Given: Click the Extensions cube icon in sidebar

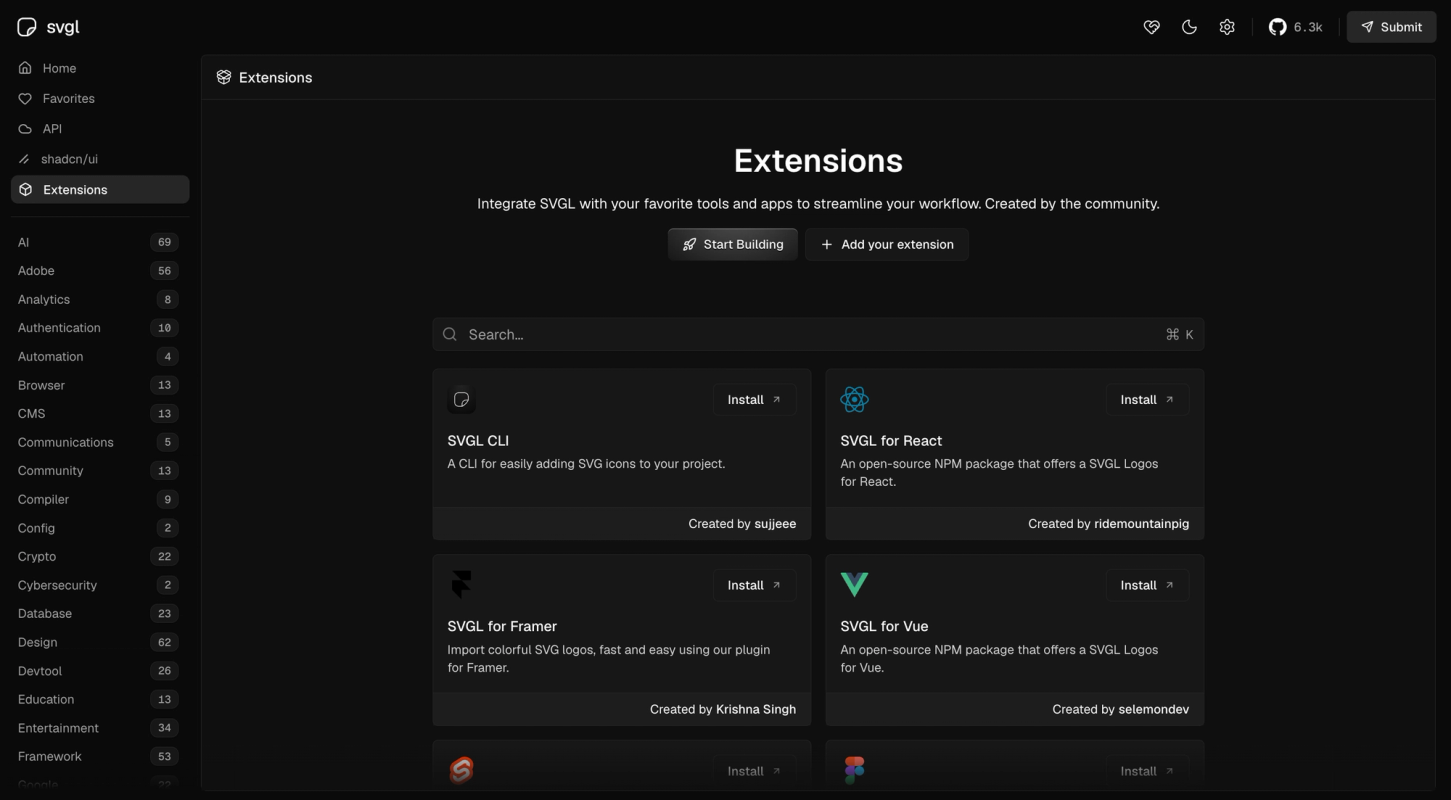Looking at the screenshot, I should point(26,189).
